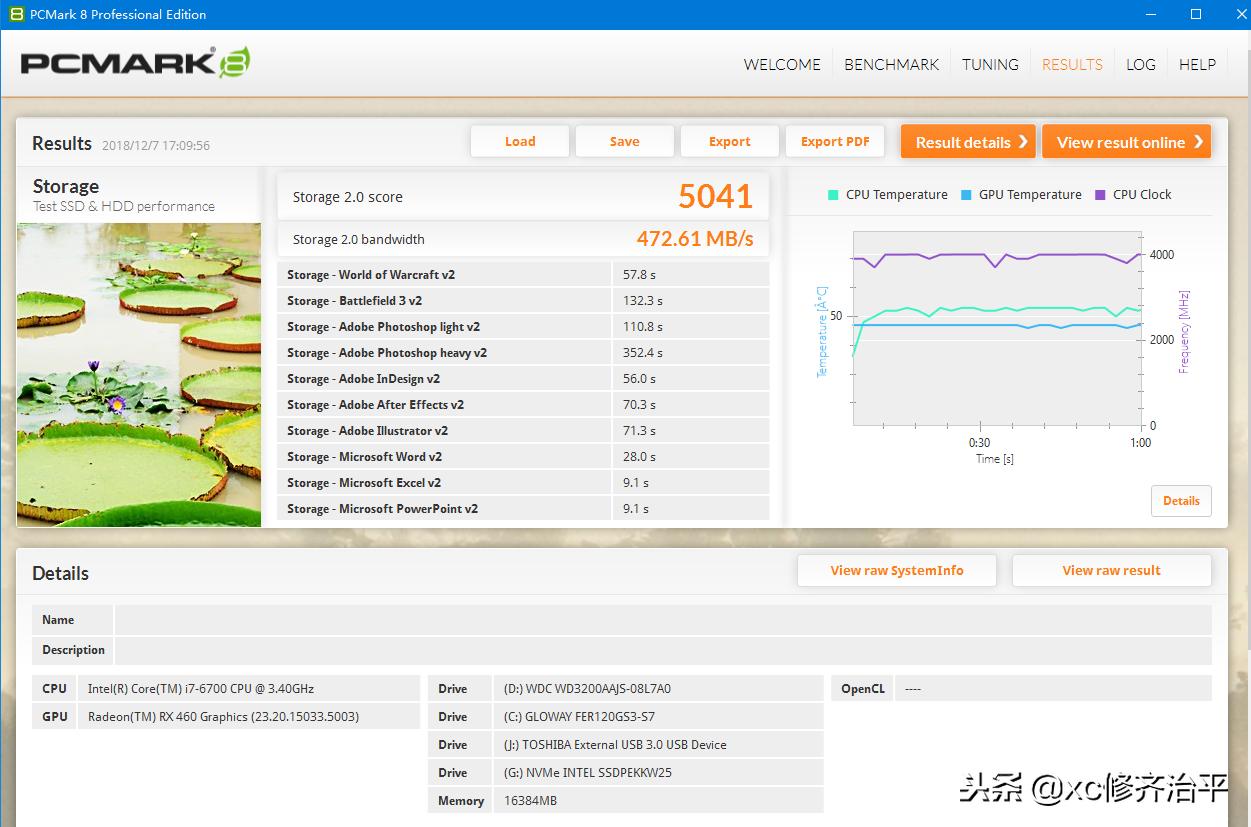Click the purple CPU Clock legend swatch
Screen dimensions: 1251x827
point(1100,195)
